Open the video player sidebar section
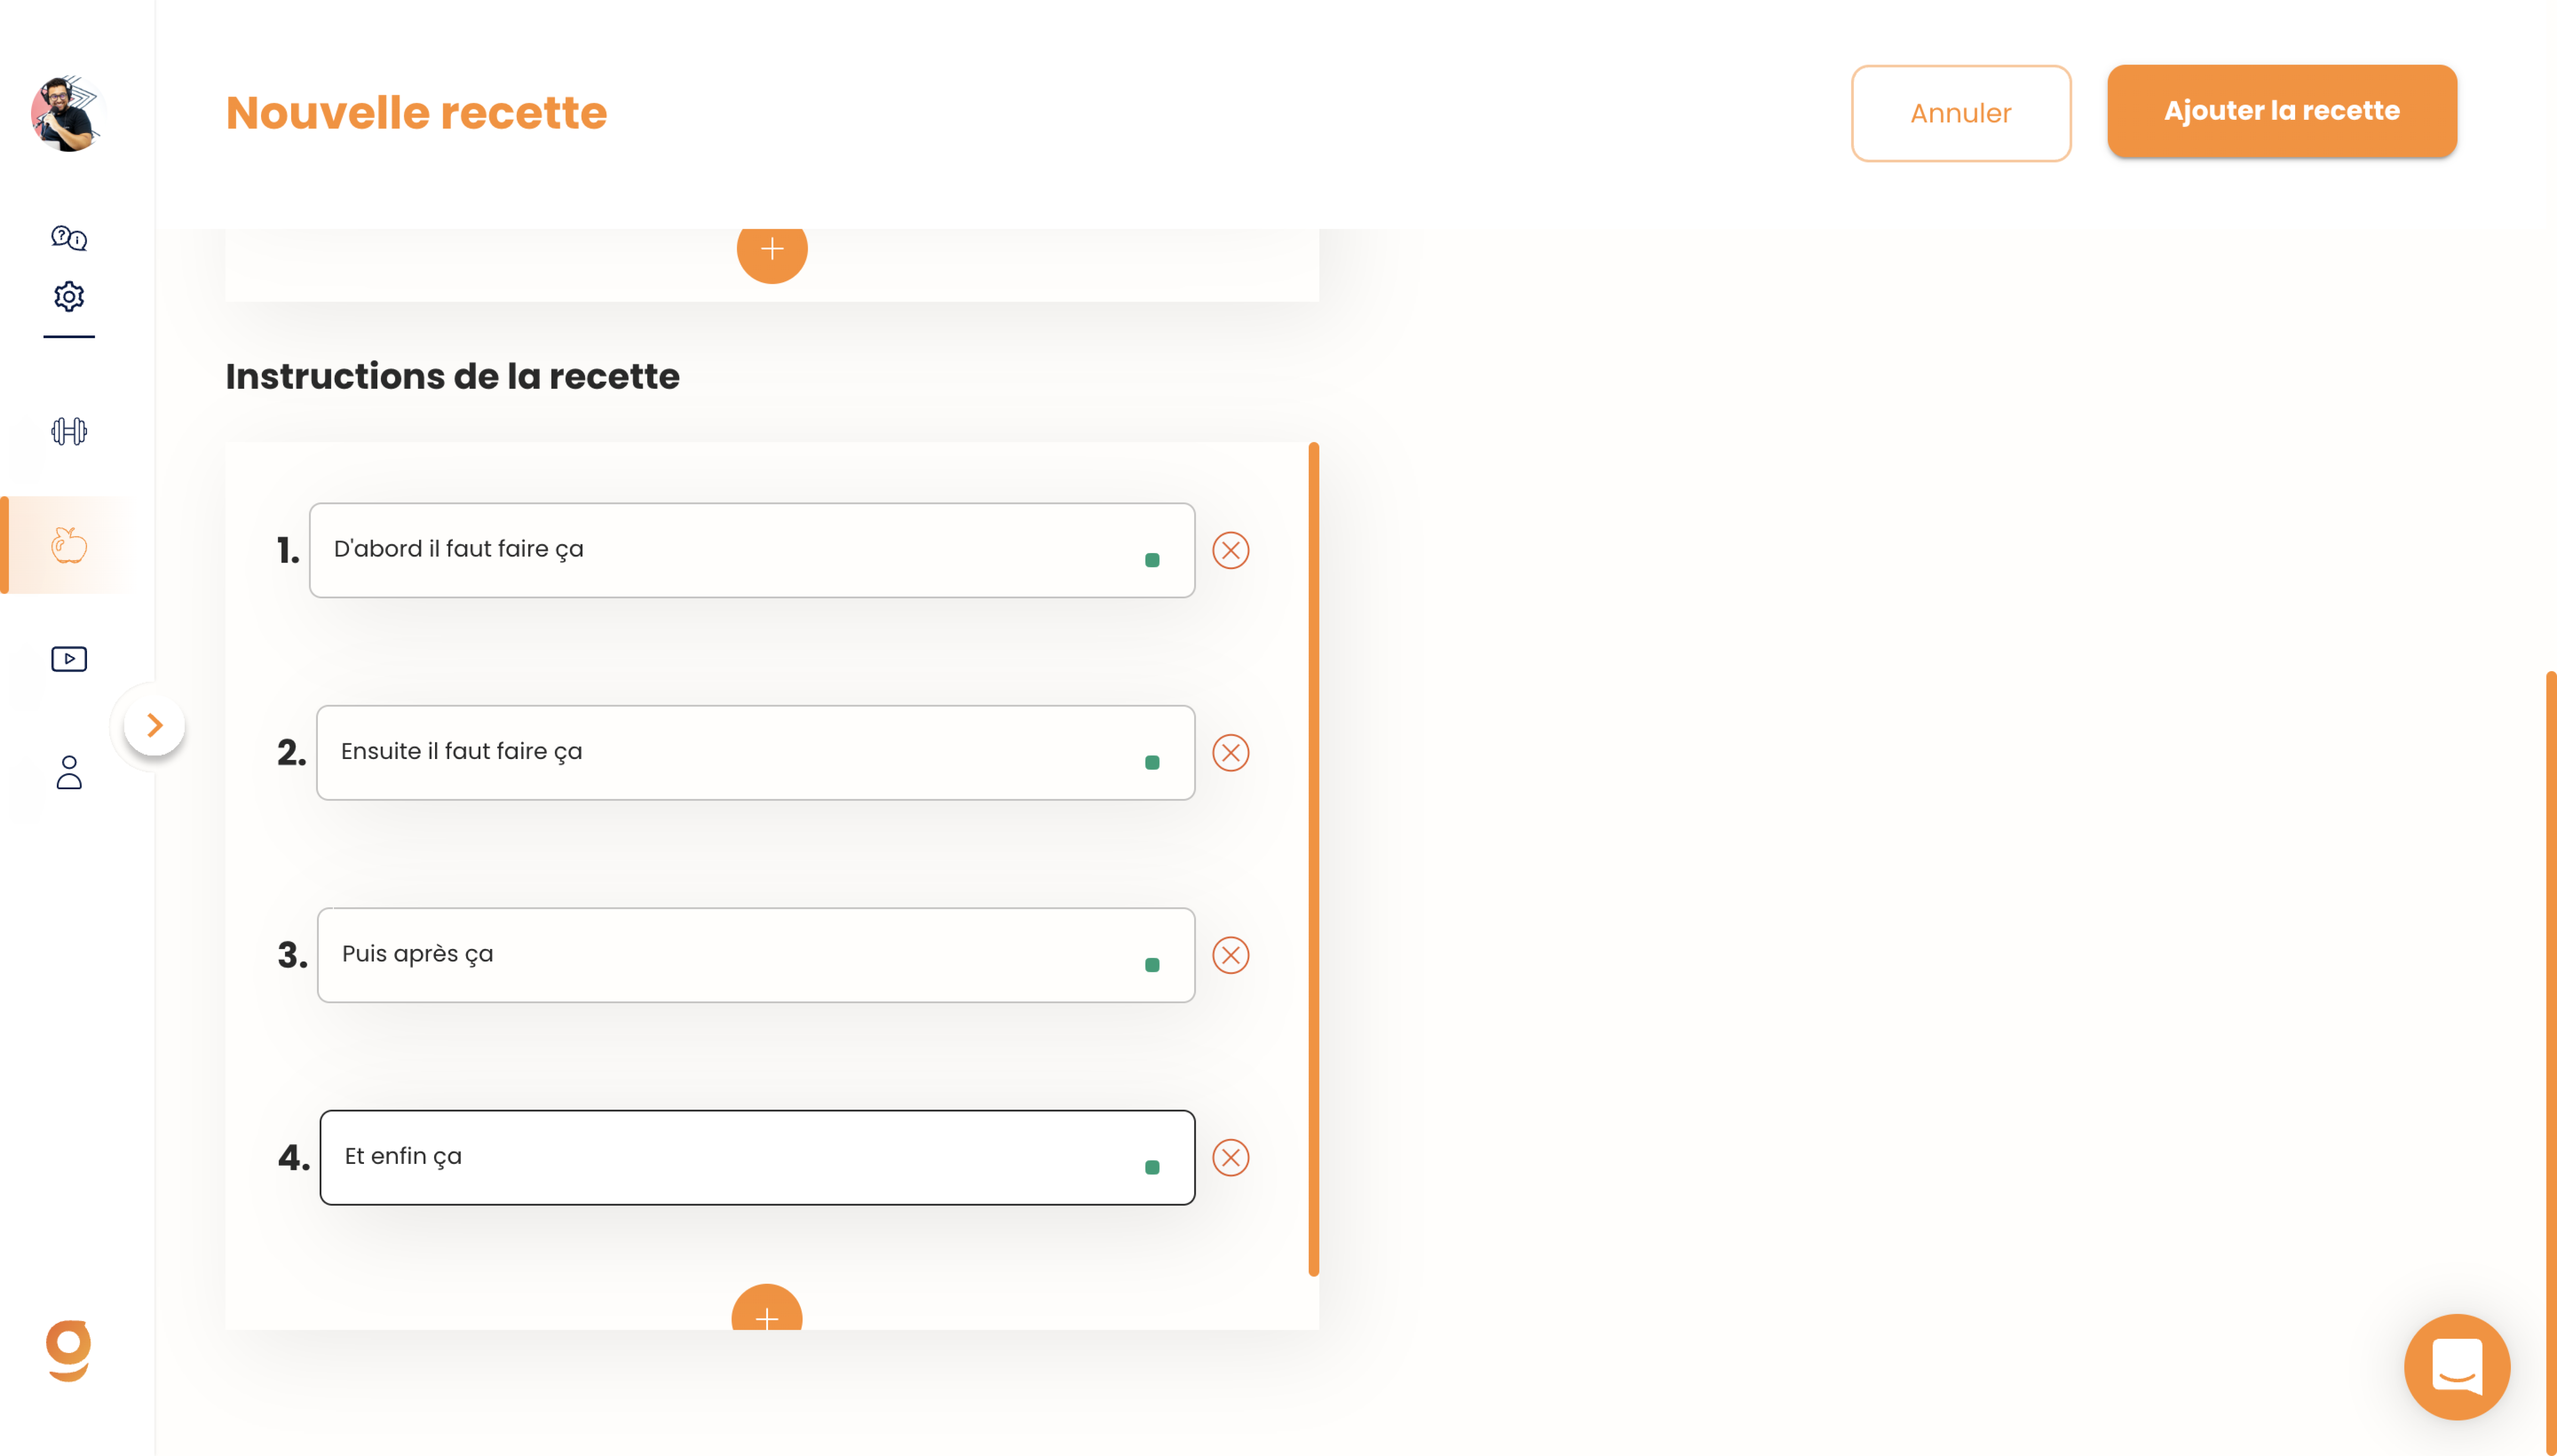 (69, 659)
